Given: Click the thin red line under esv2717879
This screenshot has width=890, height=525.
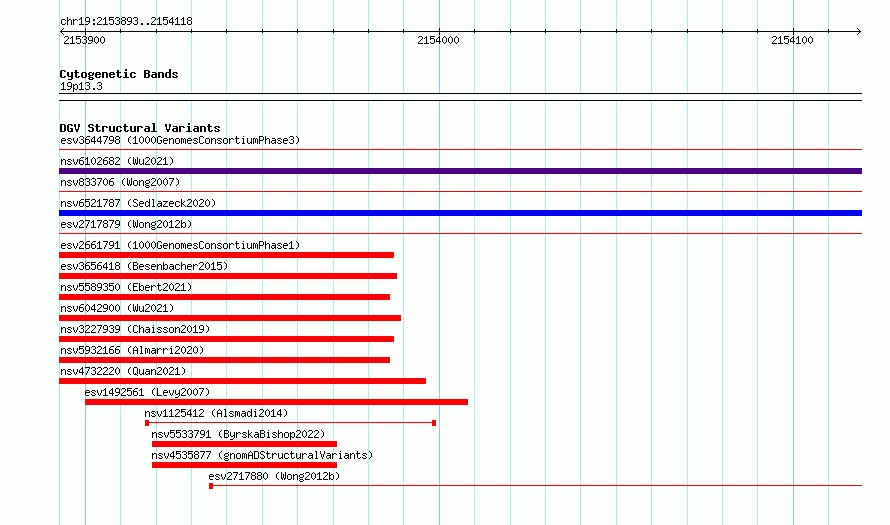Looking at the screenshot, I should pos(460,234).
